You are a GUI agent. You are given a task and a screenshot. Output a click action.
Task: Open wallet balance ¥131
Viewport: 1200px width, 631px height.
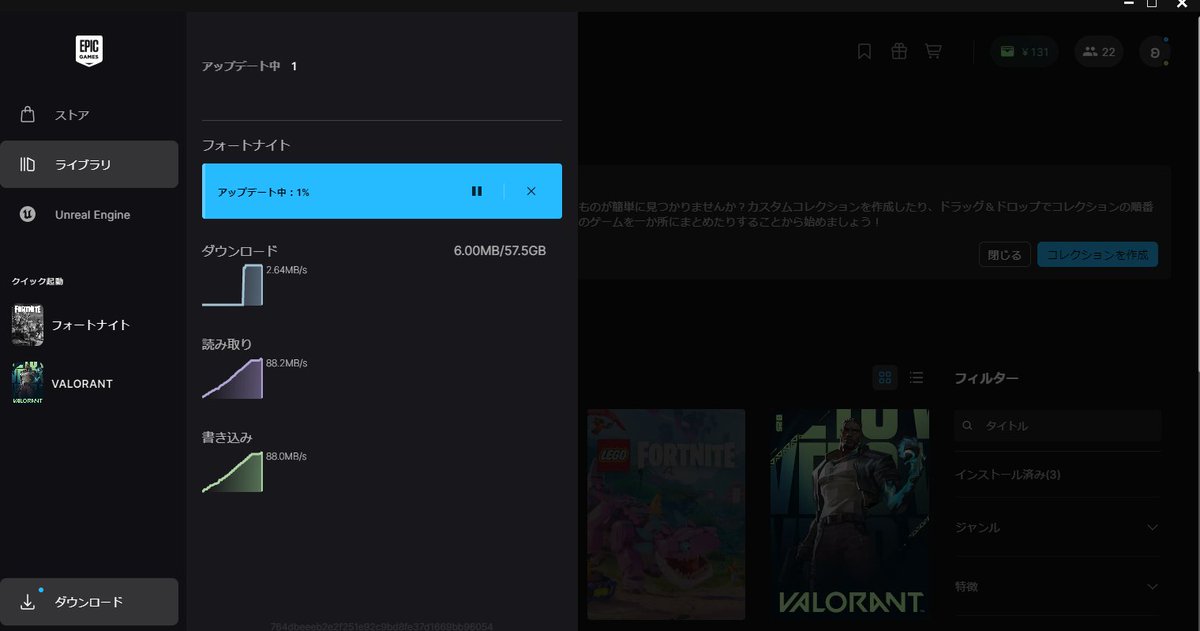pyautogui.click(x=1023, y=52)
